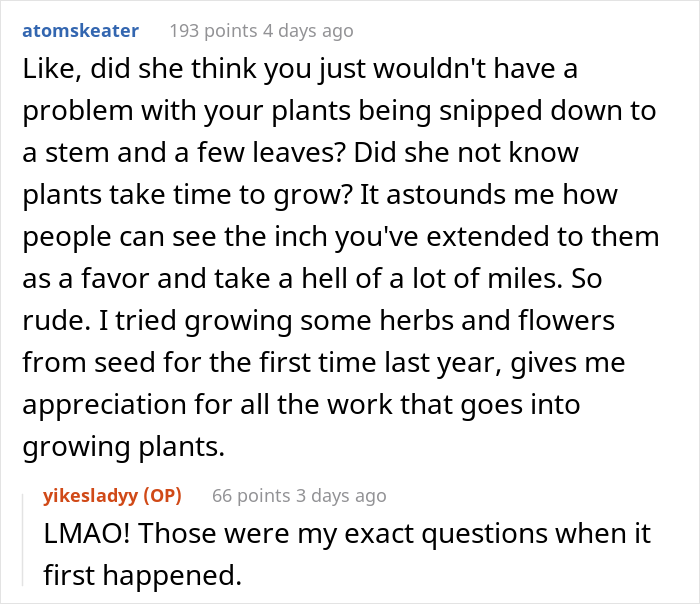The image size is (700, 604).
Task: Click the text 'a stem and a few leaves?'
Action: click(x=184, y=153)
